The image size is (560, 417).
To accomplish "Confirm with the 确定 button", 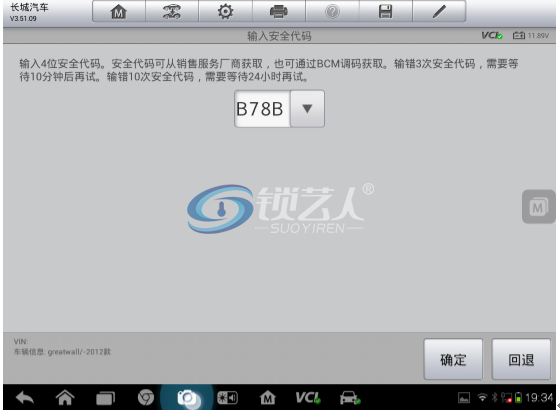I will pyautogui.click(x=453, y=359).
